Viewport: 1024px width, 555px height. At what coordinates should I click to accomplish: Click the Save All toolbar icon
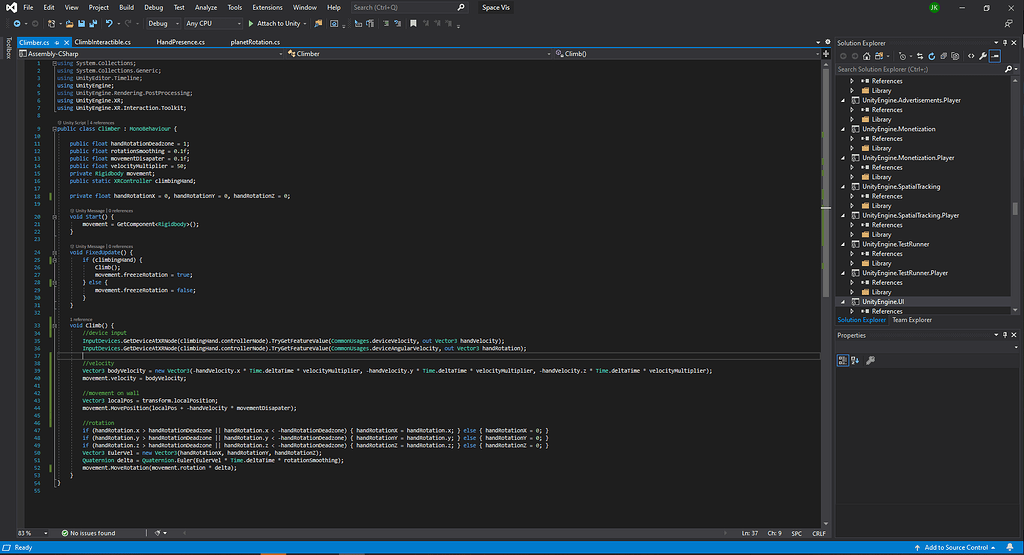coord(92,23)
